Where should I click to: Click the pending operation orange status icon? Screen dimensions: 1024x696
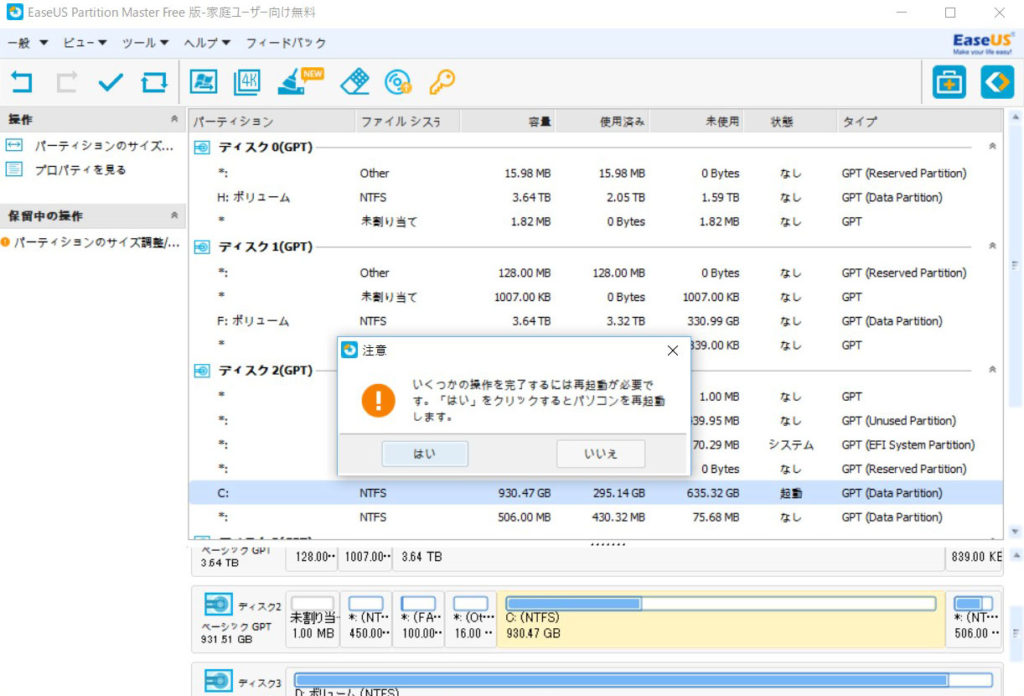5,242
